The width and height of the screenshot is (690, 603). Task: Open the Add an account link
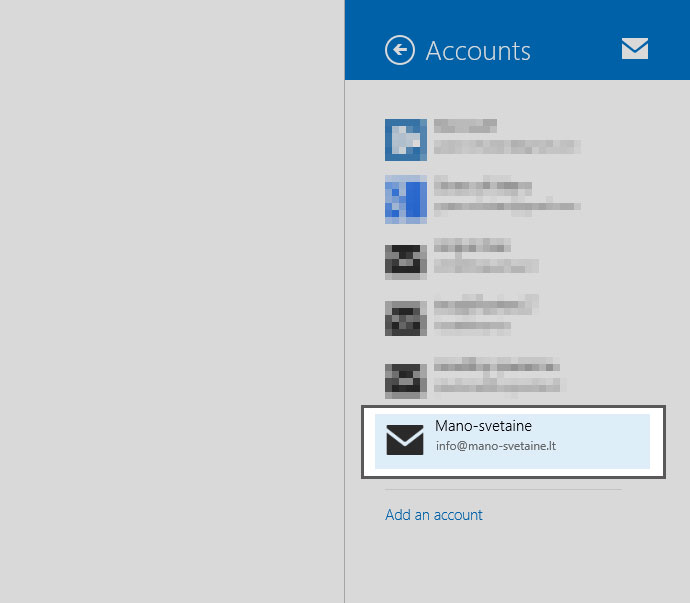(434, 515)
